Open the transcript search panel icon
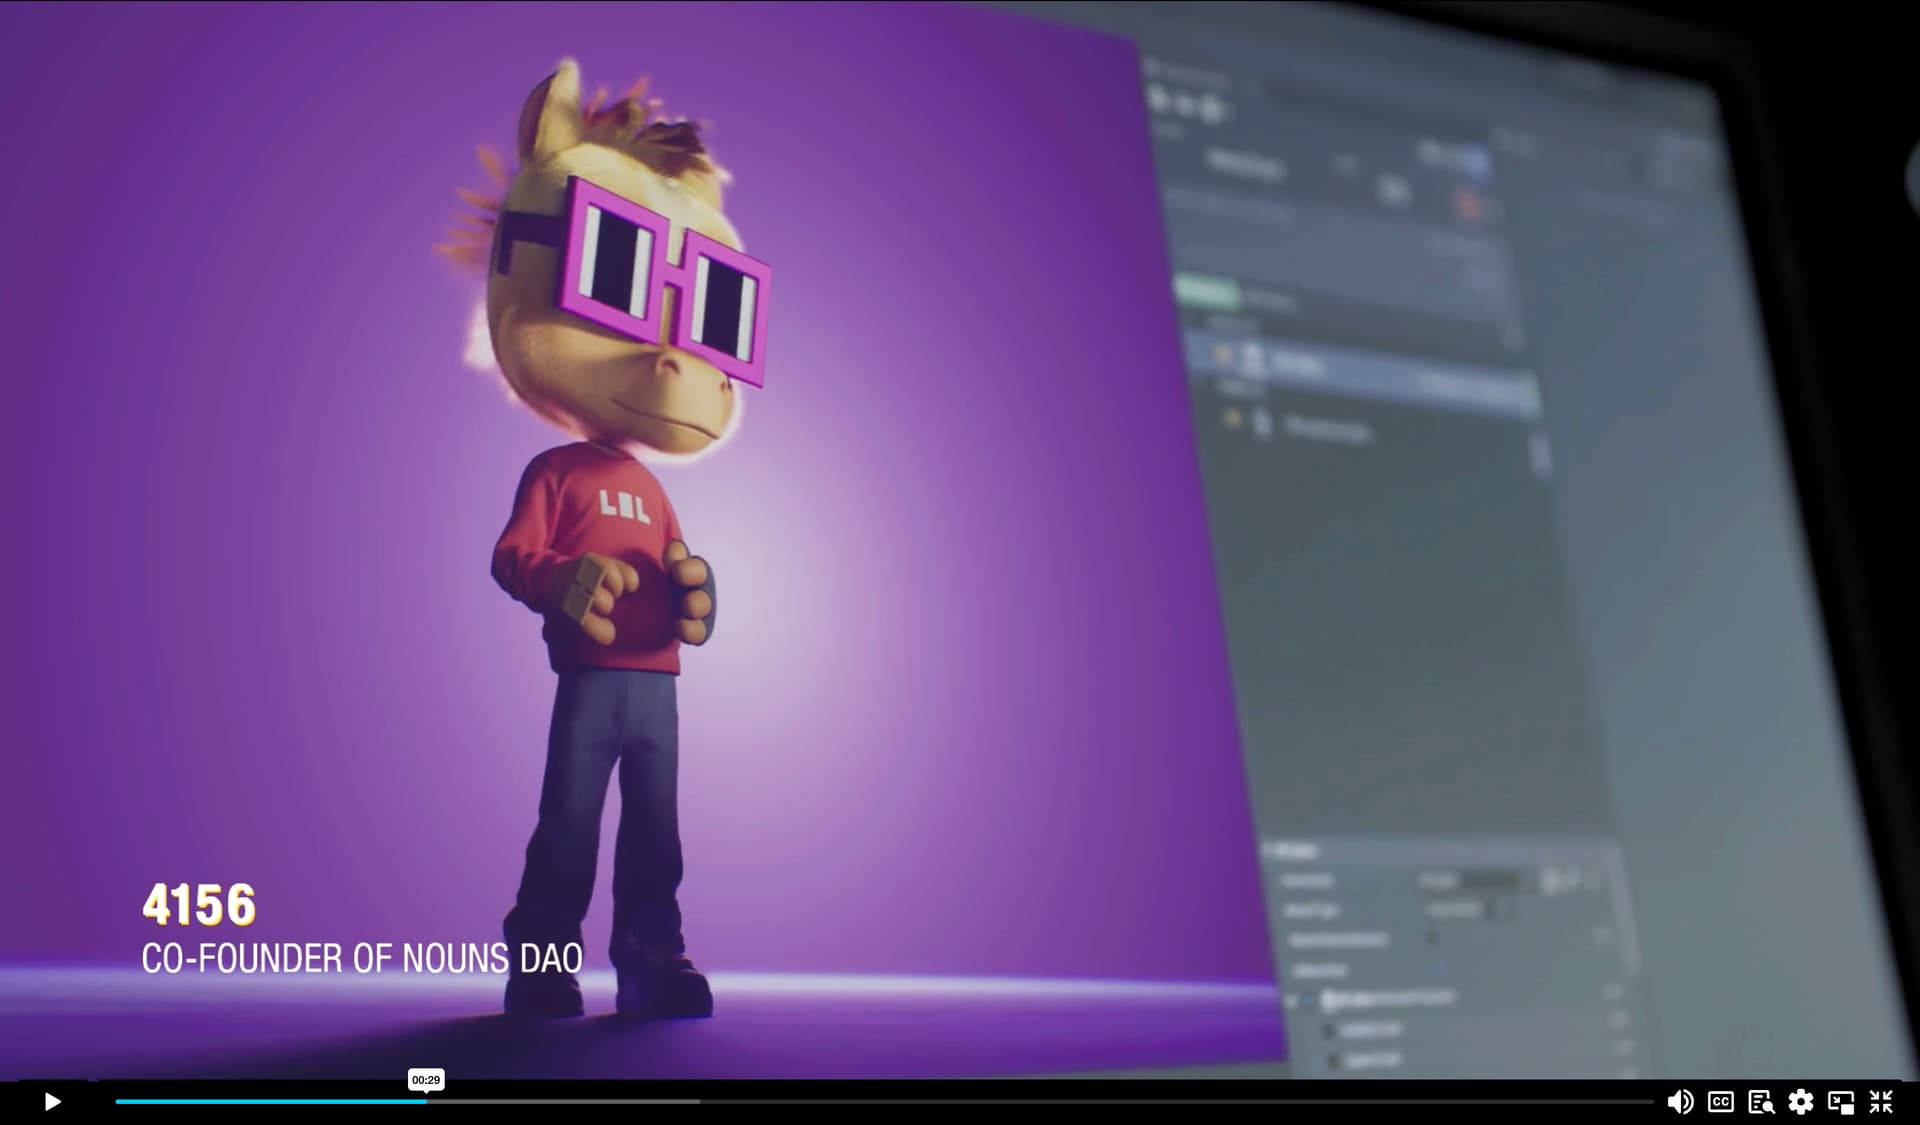Screen dimensions: 1920x1125 tap(1761, 1102)
